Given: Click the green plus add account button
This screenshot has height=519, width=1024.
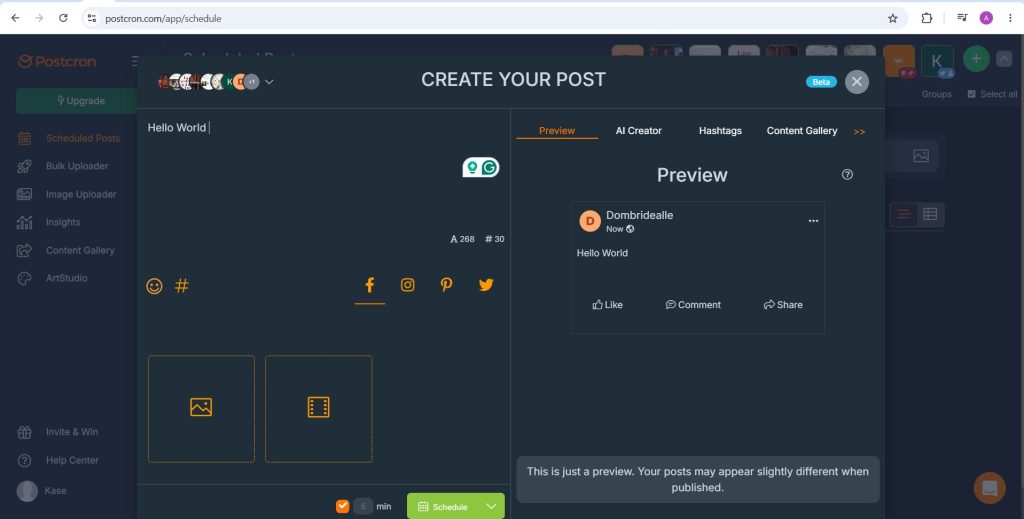Looking at the screenshot, I should [x=976, y=59].
